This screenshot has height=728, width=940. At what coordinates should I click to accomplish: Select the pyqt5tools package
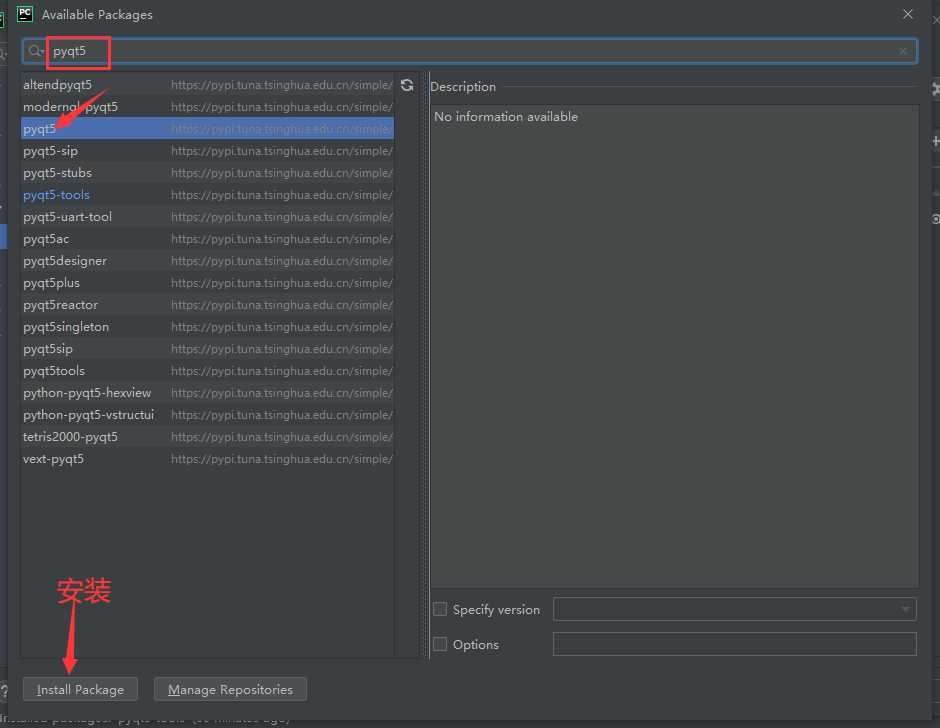(207, 371)
